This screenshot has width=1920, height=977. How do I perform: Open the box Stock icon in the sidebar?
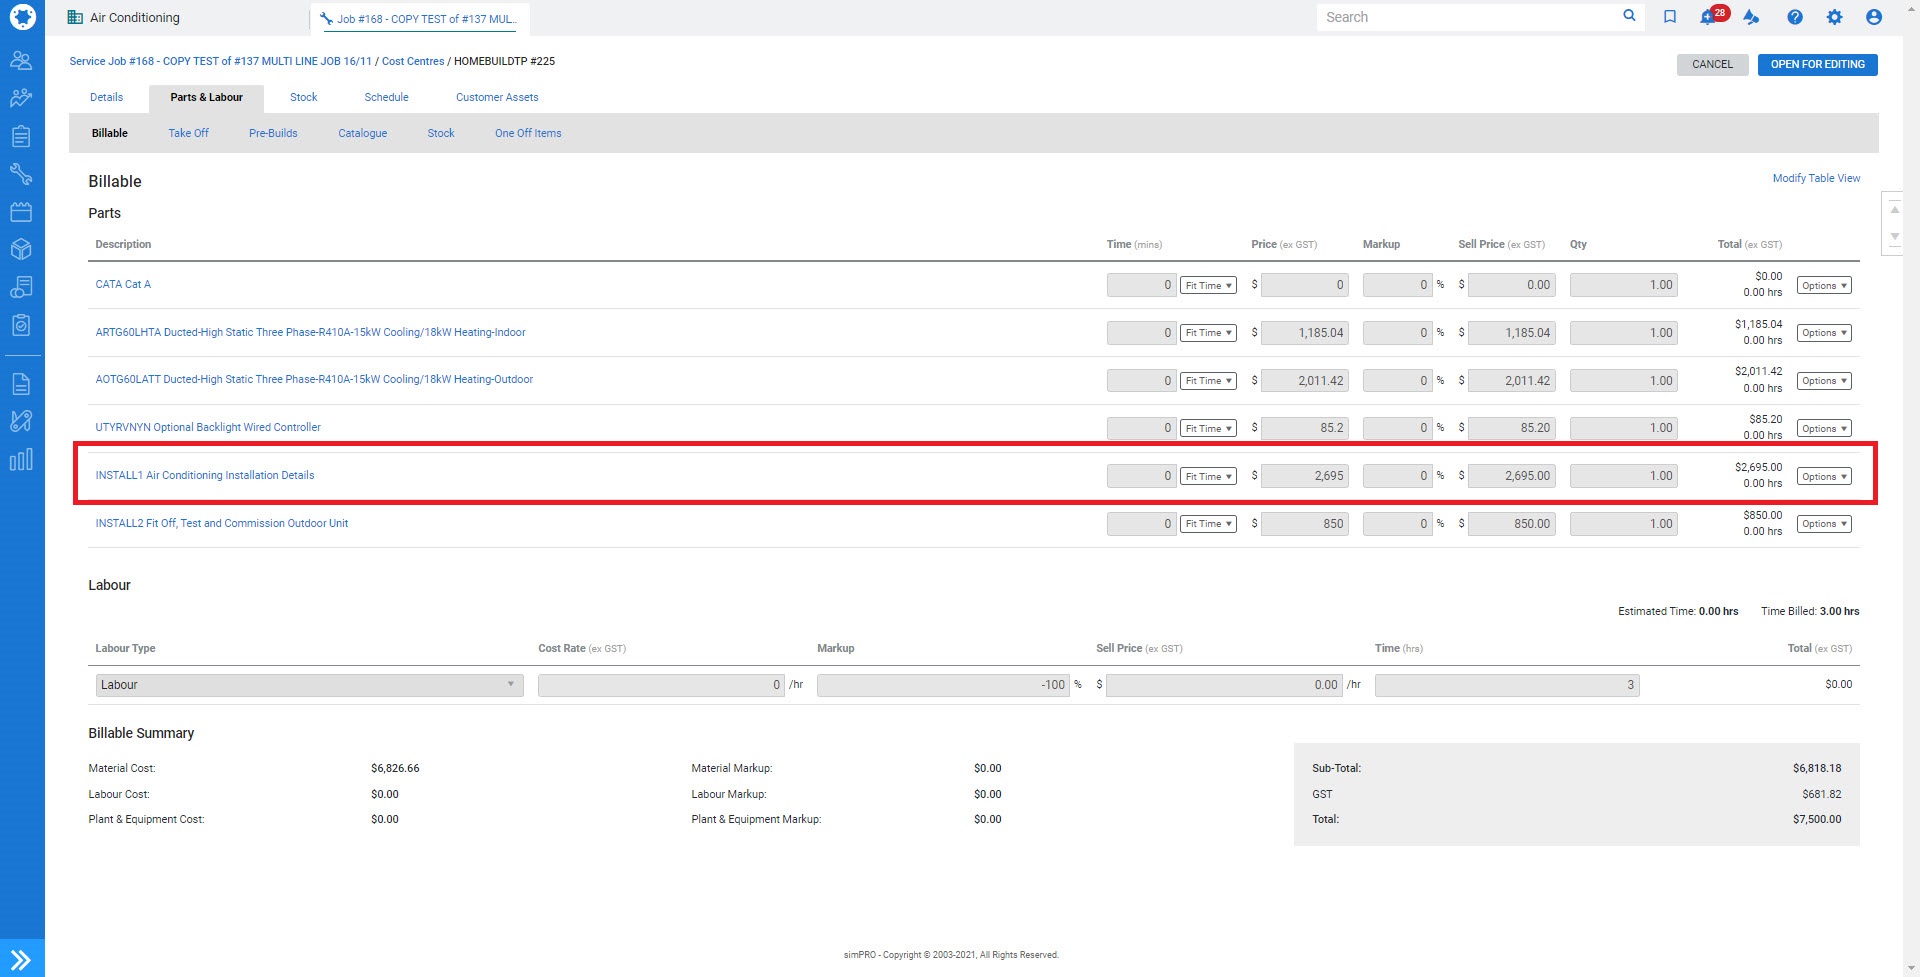(21, 249)
